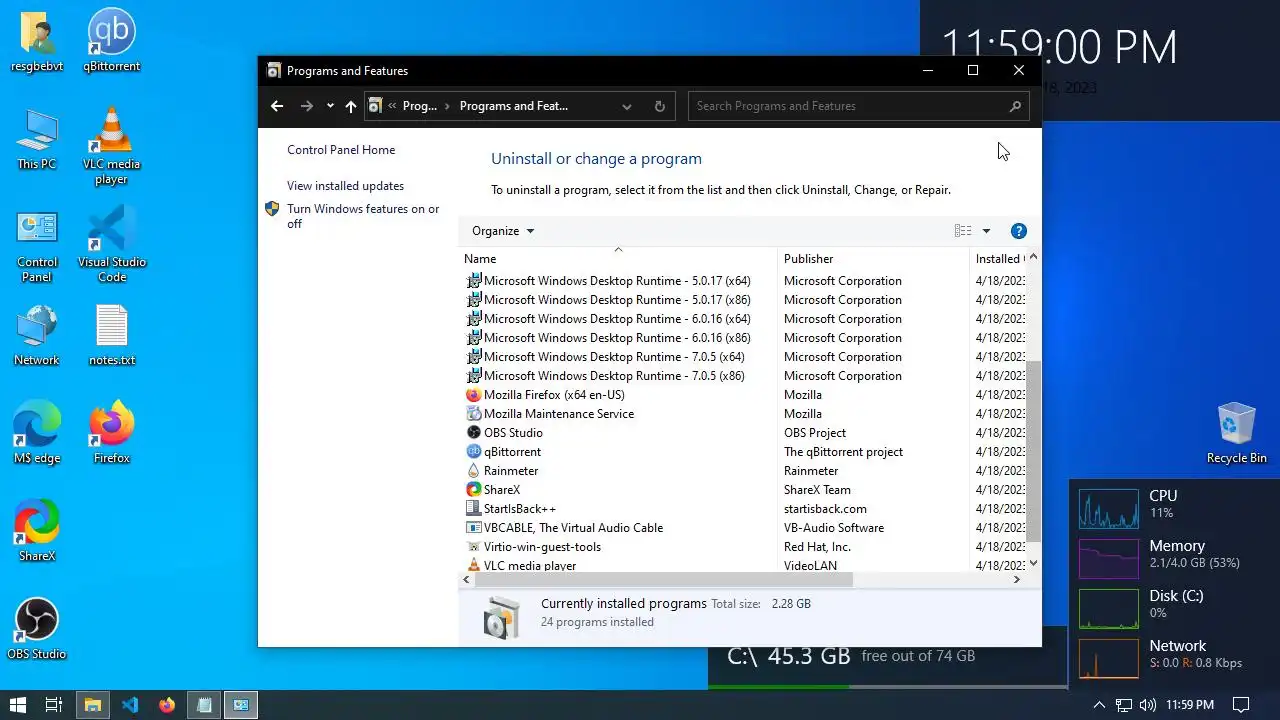
Task: Click the change view icon
Action: [x=963, y=231]
